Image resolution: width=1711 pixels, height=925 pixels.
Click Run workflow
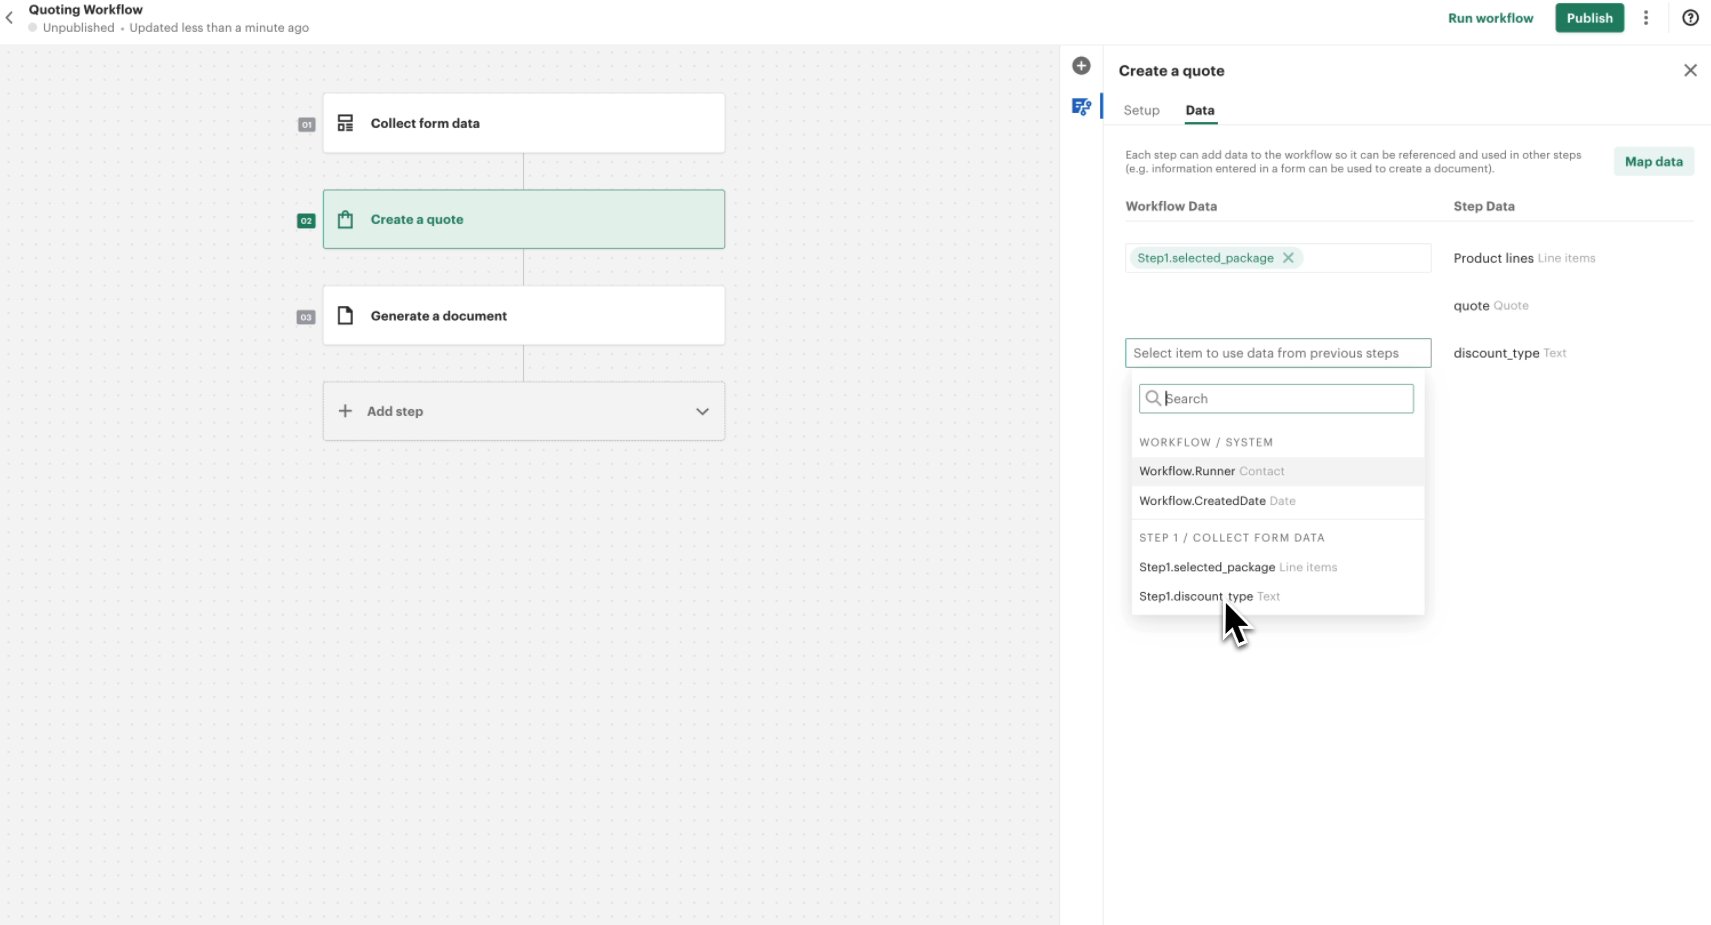1490,18
